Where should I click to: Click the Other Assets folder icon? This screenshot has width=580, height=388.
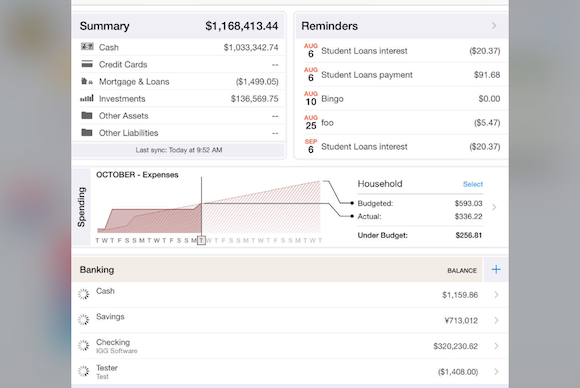87,115
